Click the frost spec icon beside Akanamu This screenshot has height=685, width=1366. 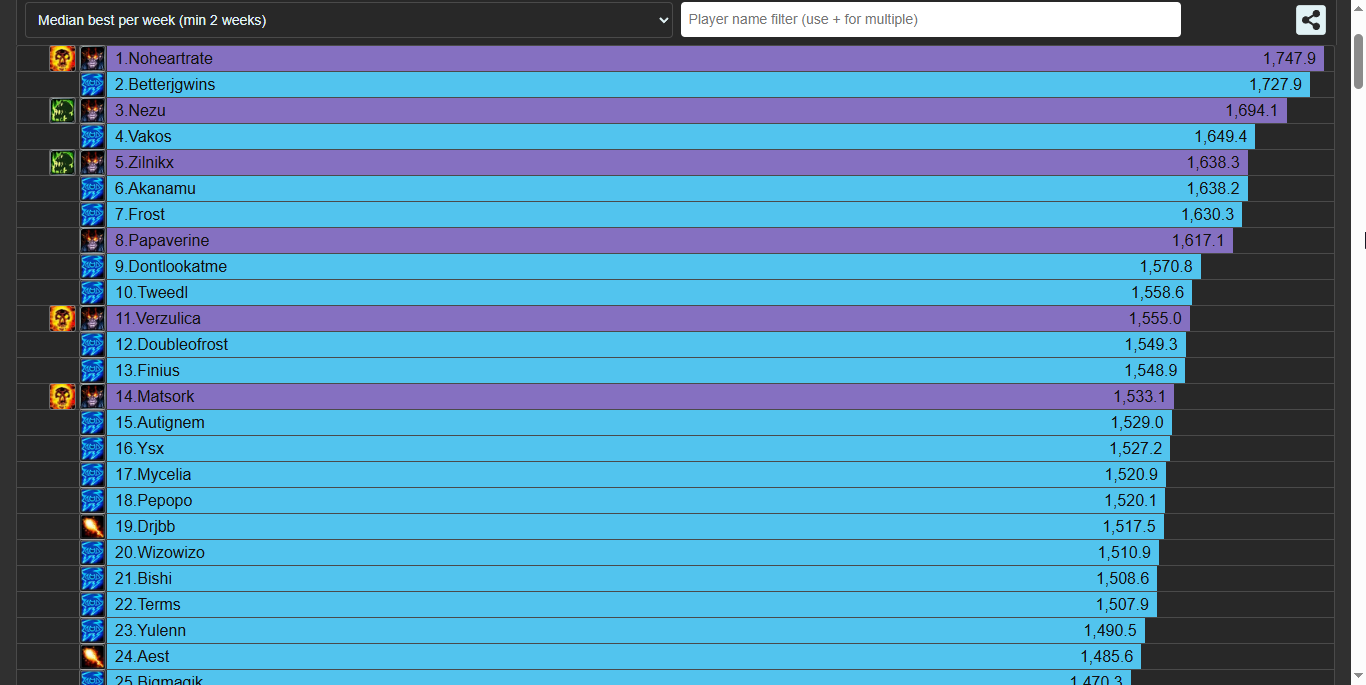pyautogui.click(x=92, y=189)
